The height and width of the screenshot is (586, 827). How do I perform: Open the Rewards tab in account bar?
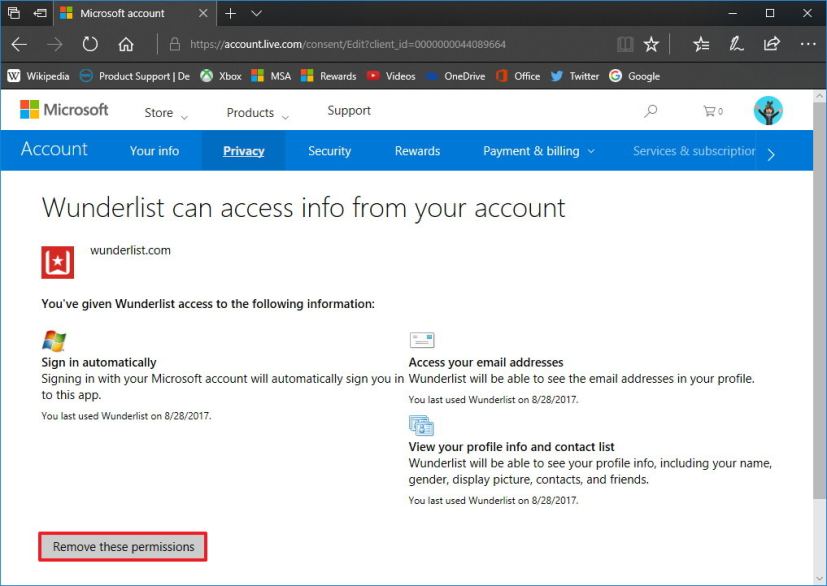click(417, 151)
